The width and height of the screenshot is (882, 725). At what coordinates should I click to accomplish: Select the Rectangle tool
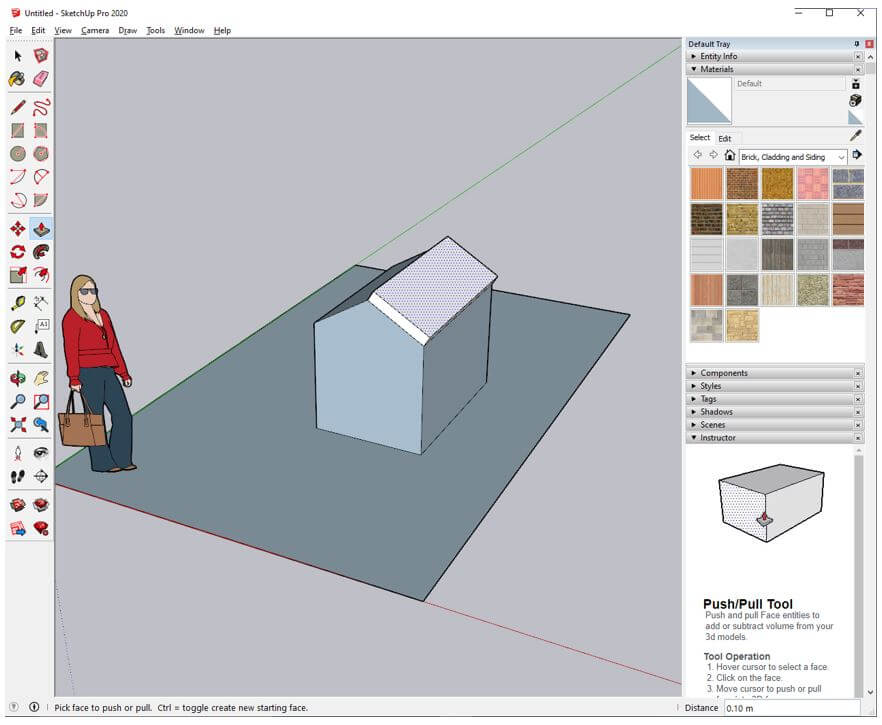pos(17,130)
